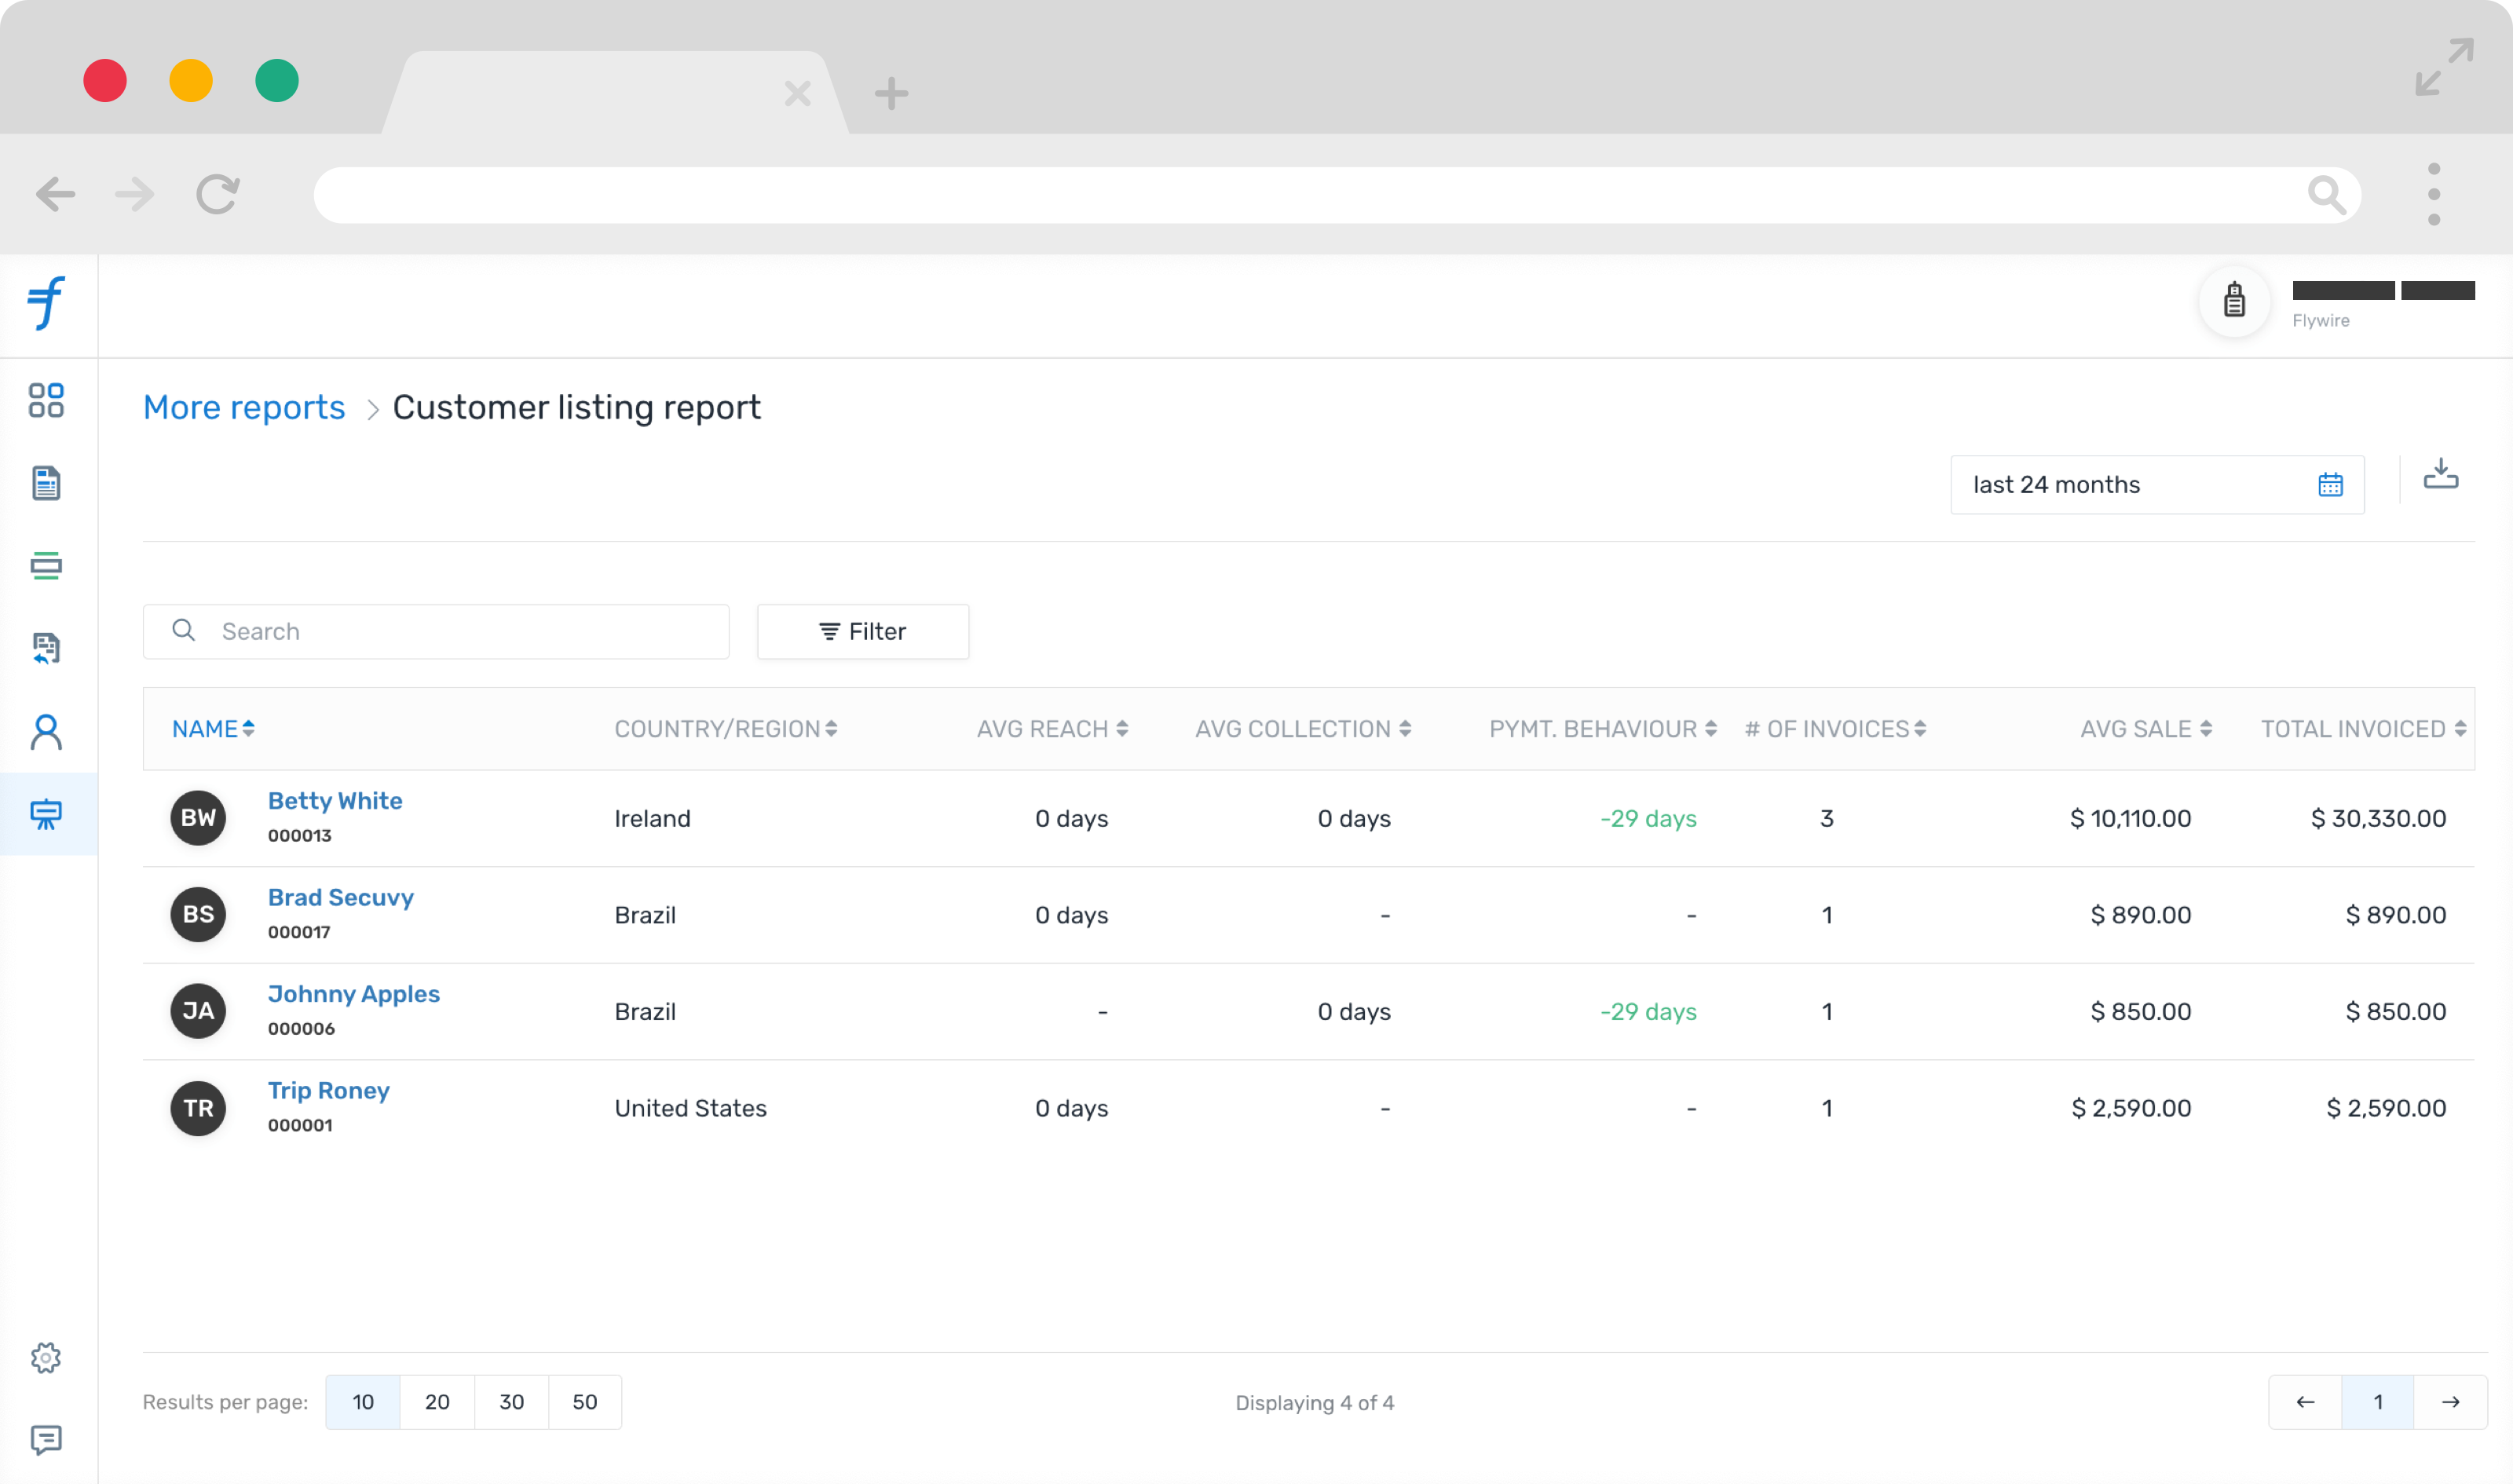Viewport: 2513px width, 1484px height.
Task: Open Betty White customer record
Action: [334, 800]
